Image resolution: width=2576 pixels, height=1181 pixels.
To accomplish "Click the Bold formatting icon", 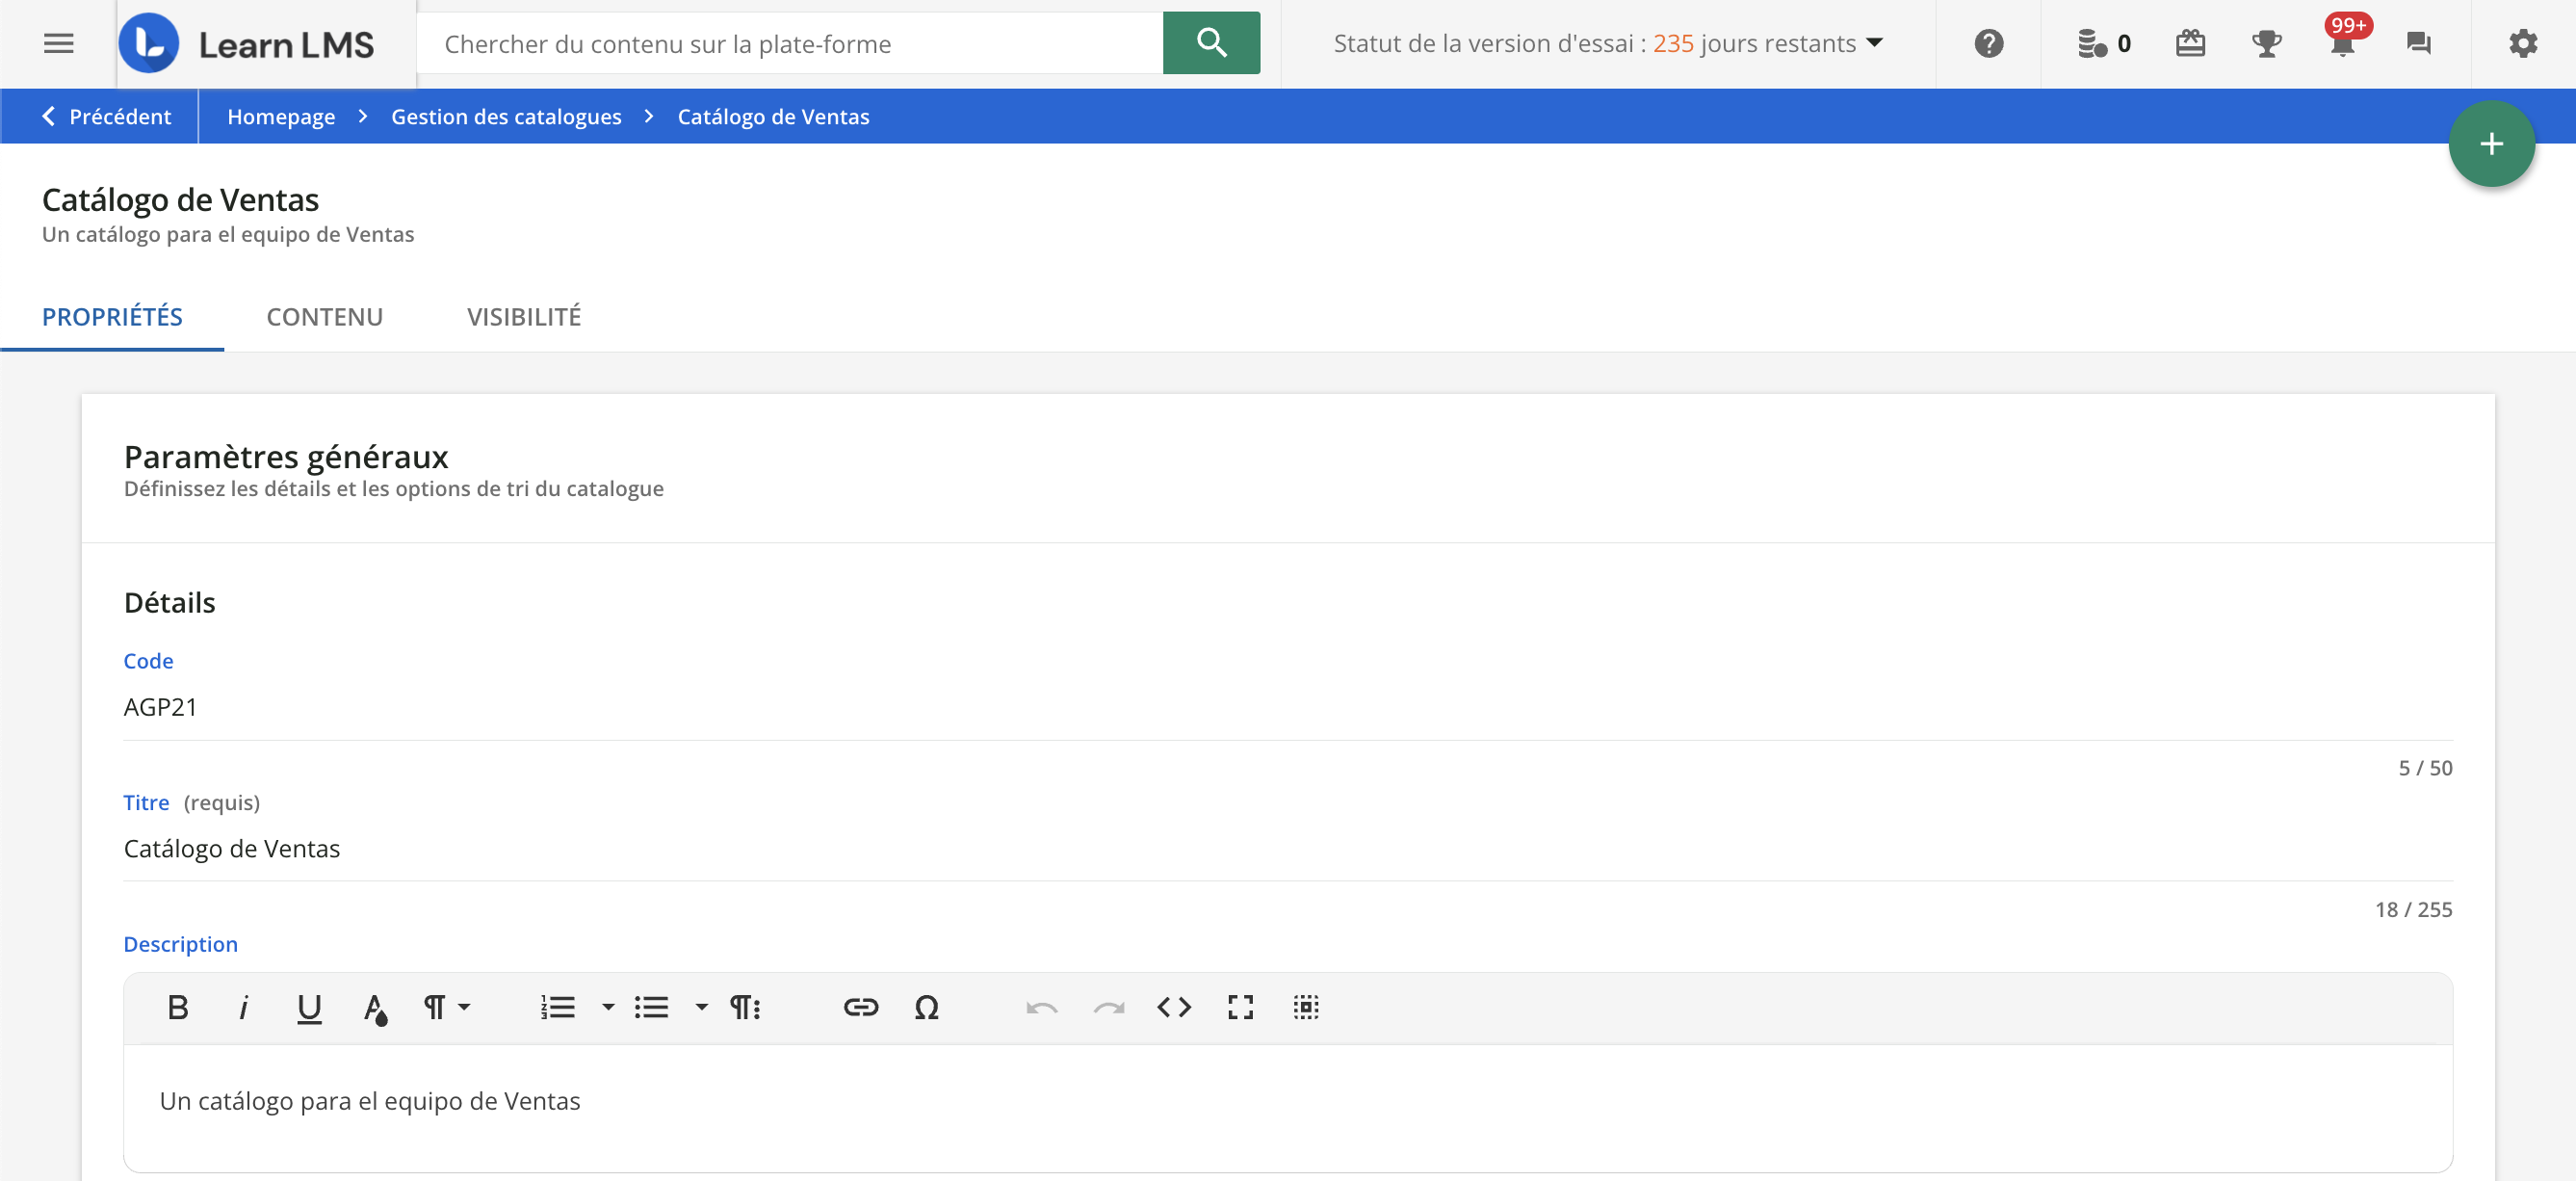I will tap(178, 1007).
